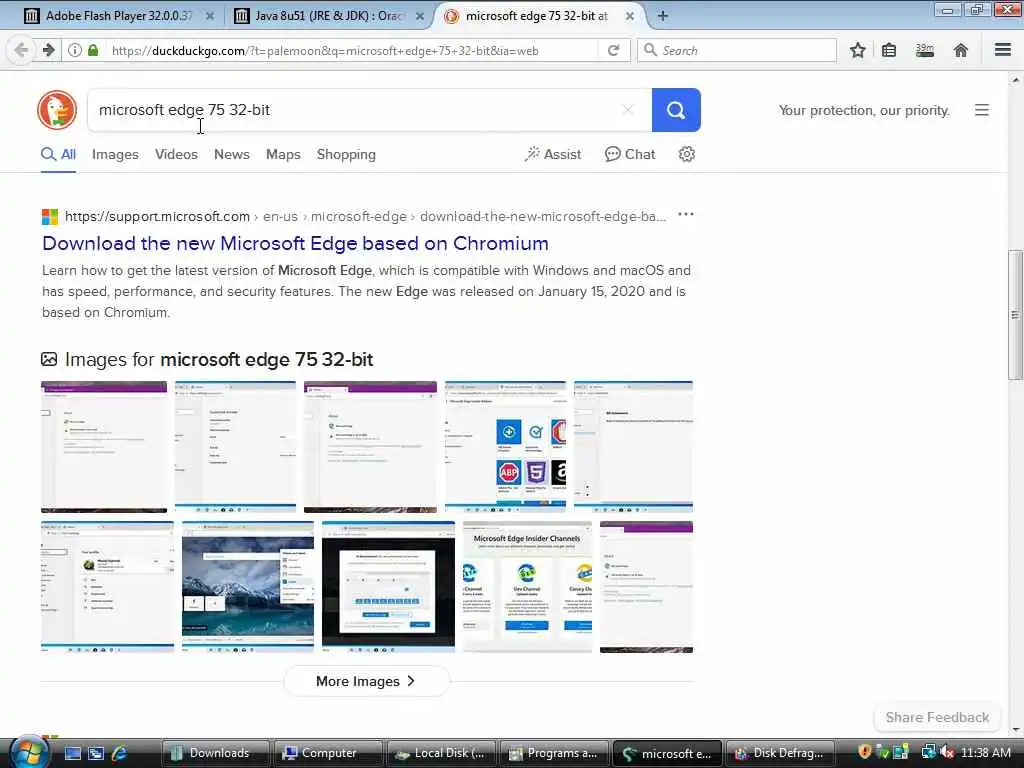The image size is (1024, 768).
Task: Click the page vertical scrollbar thumb
Action: tap(1016, 313)
